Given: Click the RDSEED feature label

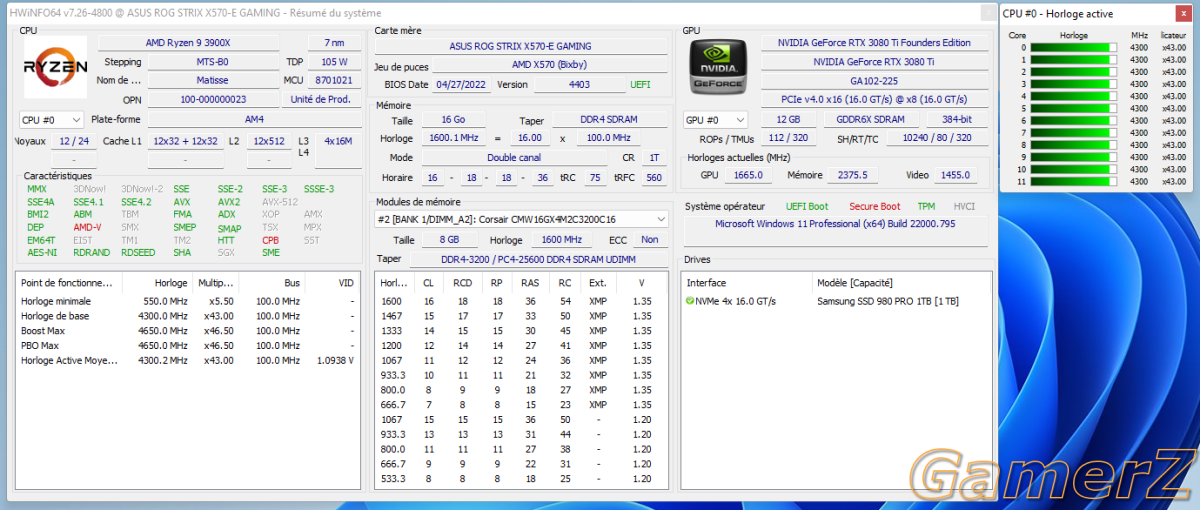Looking at the screenshot, I should (138, 253).
